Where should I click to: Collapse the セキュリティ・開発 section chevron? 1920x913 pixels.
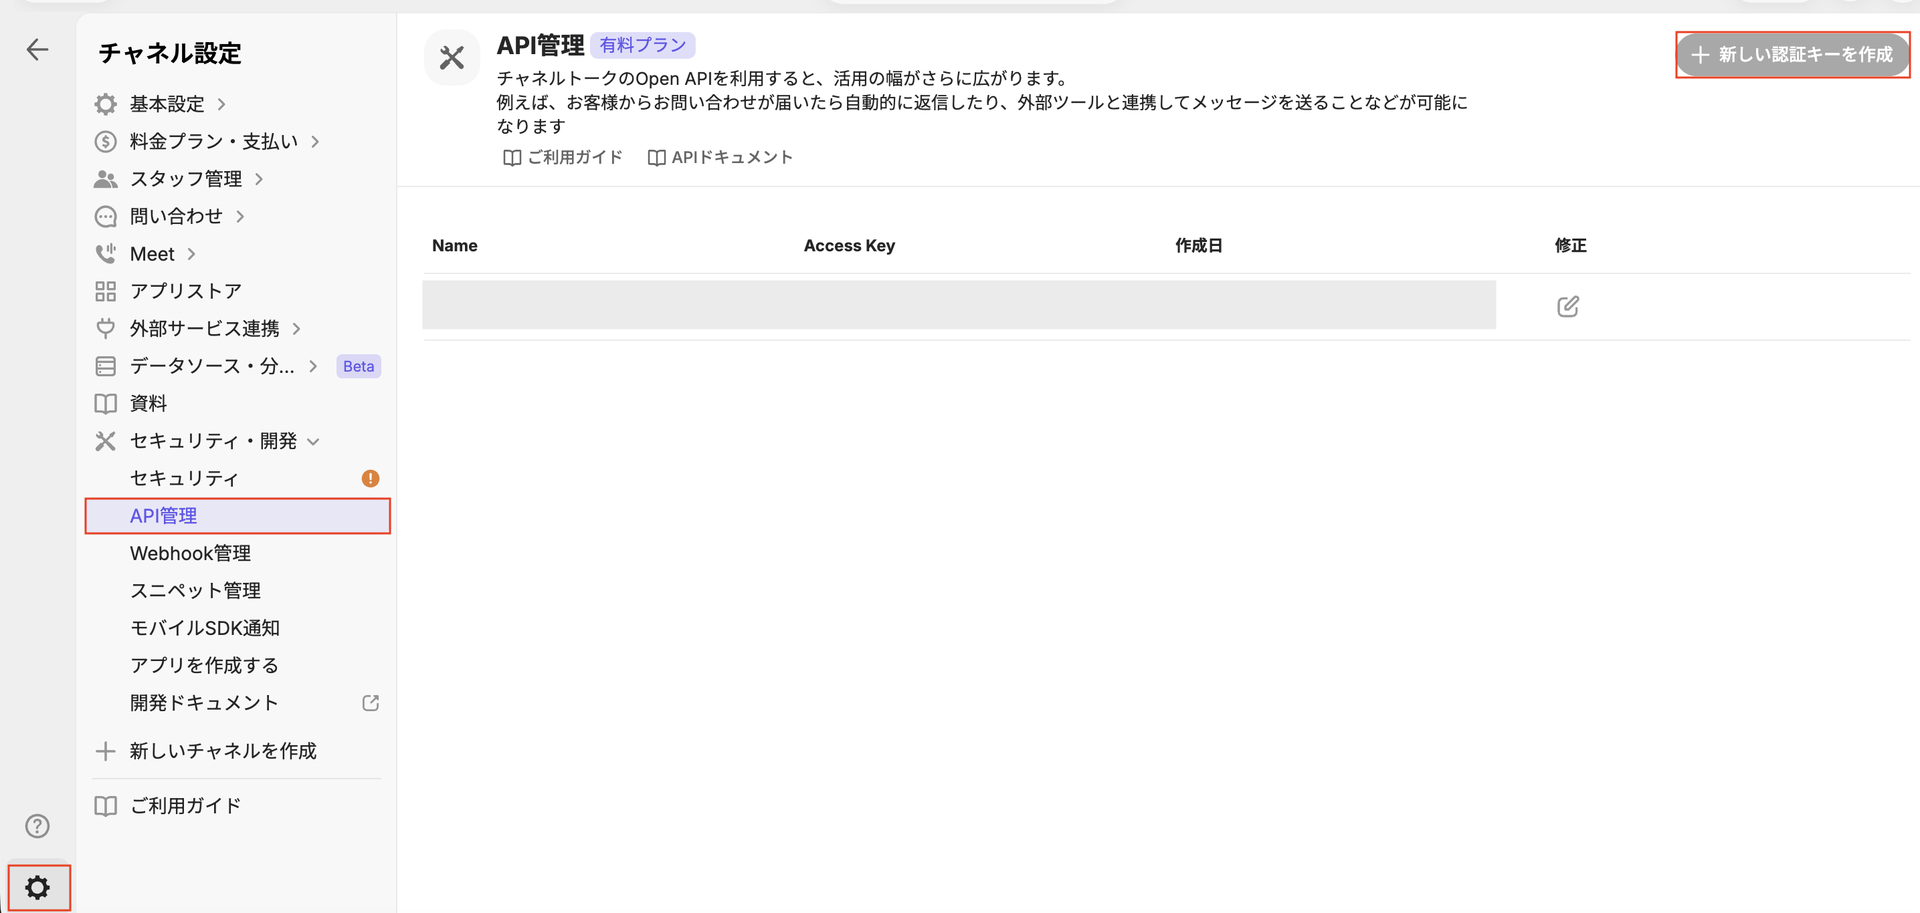click(x=313, y=441)
